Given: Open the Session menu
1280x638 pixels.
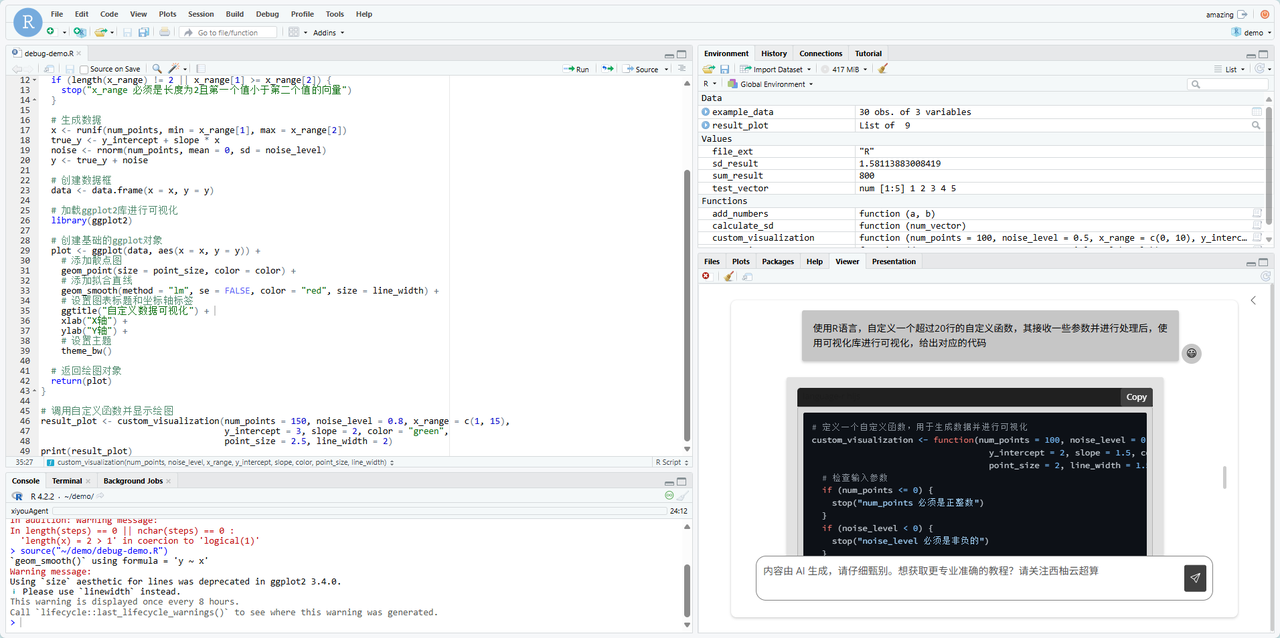Looking at the screenshot, I should 201,14.
